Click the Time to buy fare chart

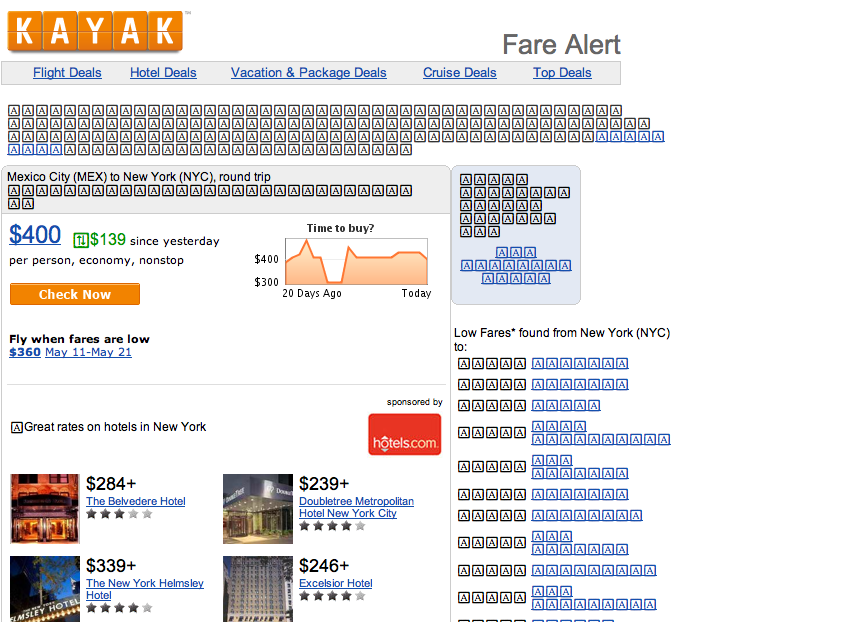tap(356, 261)
